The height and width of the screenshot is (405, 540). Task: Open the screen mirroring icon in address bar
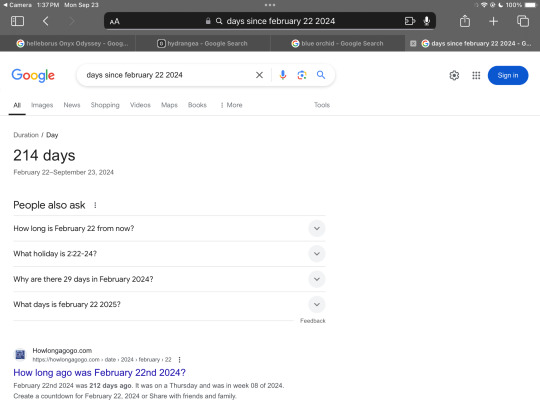point(409,21)
